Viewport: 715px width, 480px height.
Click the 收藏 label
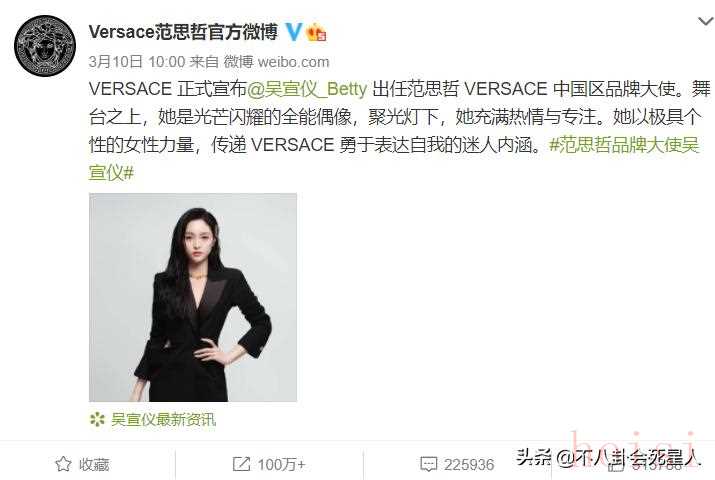point(94,465)
